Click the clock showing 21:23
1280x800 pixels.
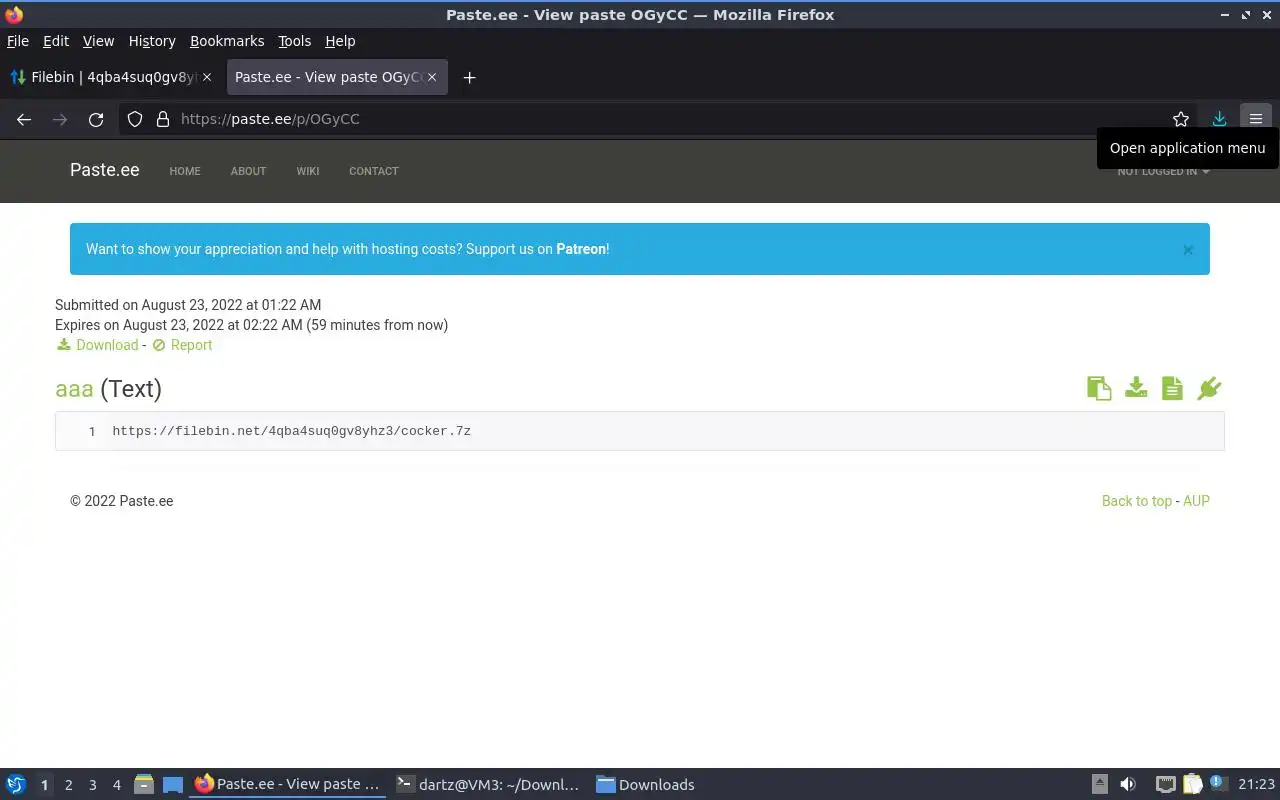1256,785
